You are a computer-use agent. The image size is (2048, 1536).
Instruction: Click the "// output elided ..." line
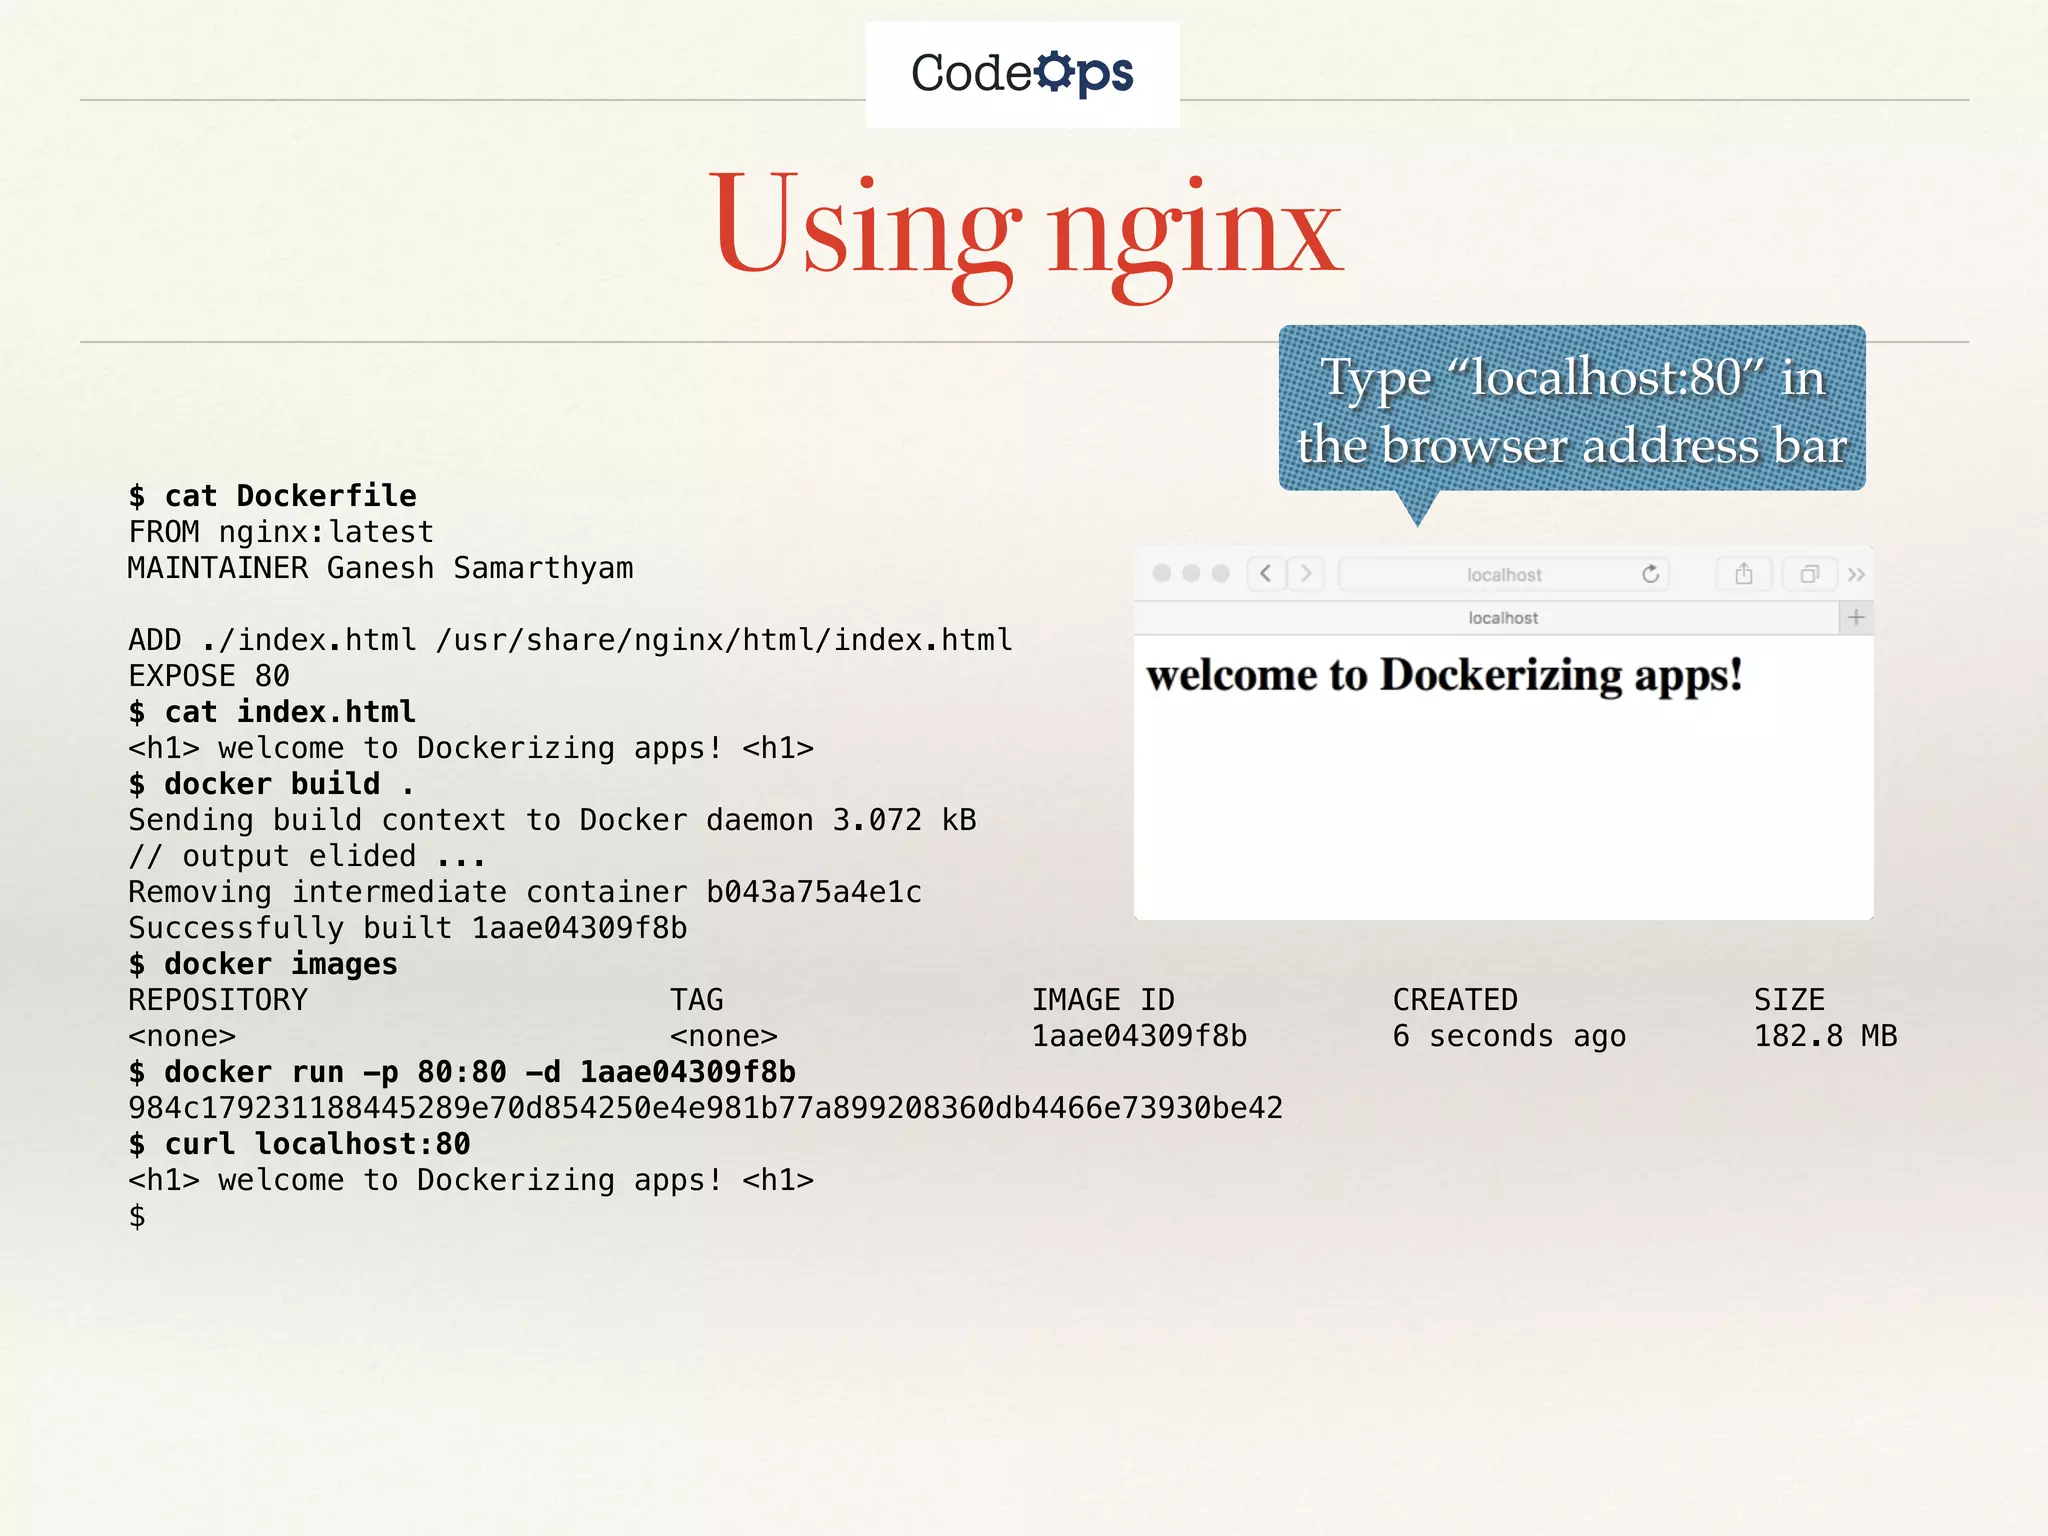308,856
